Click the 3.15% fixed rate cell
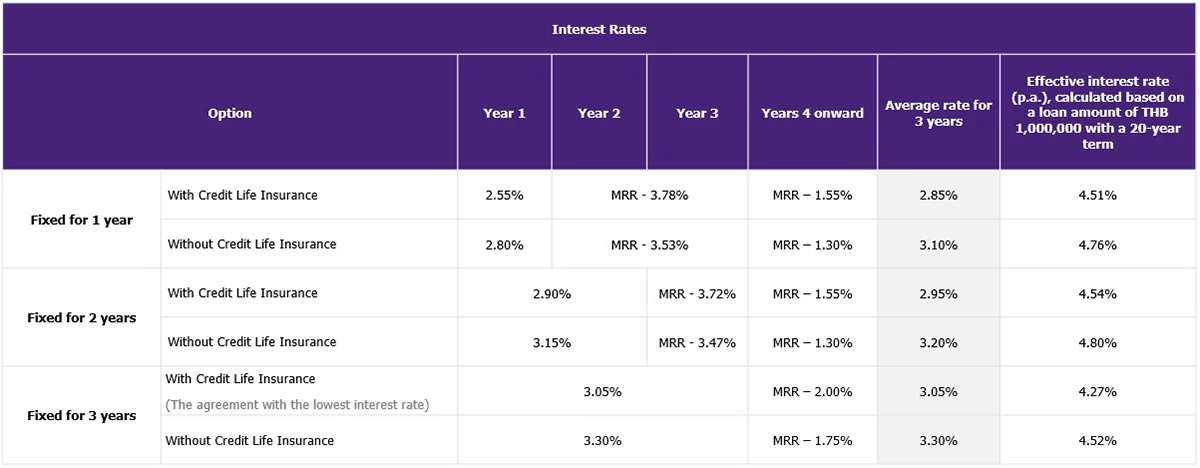 pyautogui.click(x=552, y=342)
